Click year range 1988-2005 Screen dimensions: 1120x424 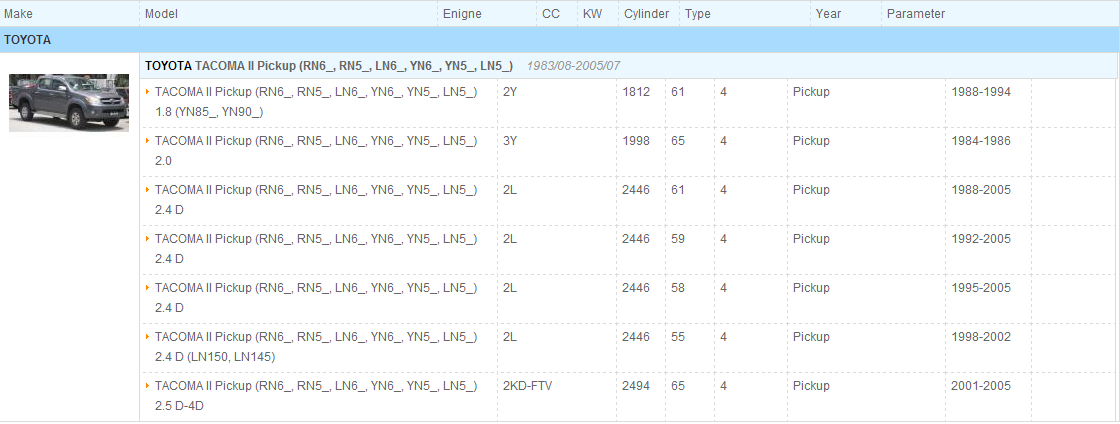click(x=981, y=190)
